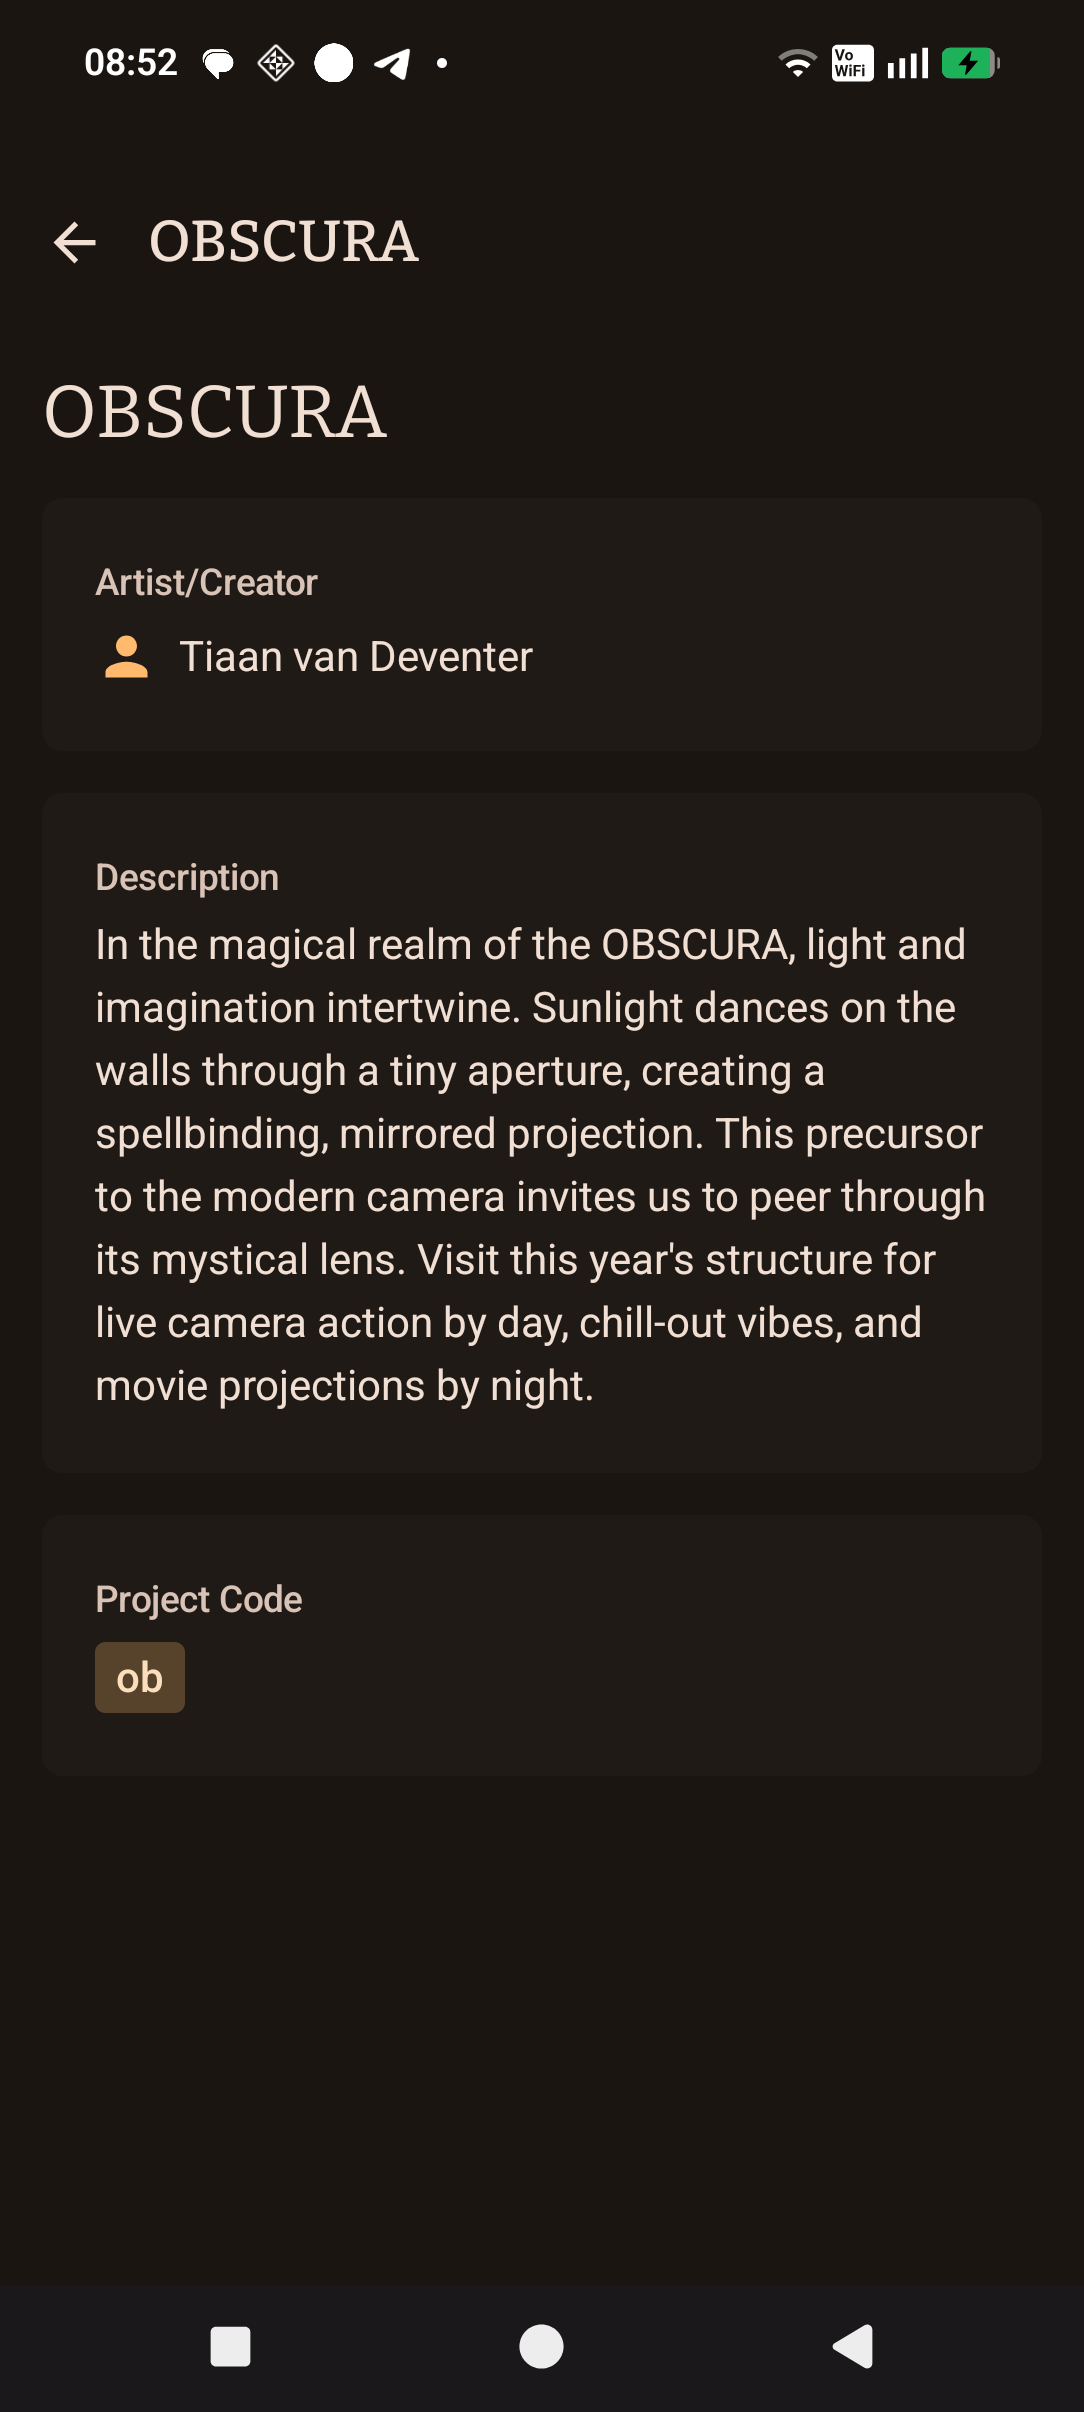Tap the VoWiFi status indicator

pyautogui.click(x=852, y=64)
